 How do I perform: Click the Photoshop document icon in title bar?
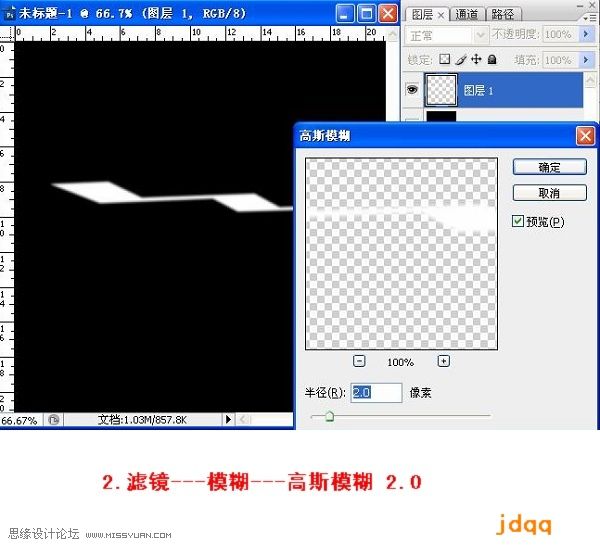click(x=9, y=13)
